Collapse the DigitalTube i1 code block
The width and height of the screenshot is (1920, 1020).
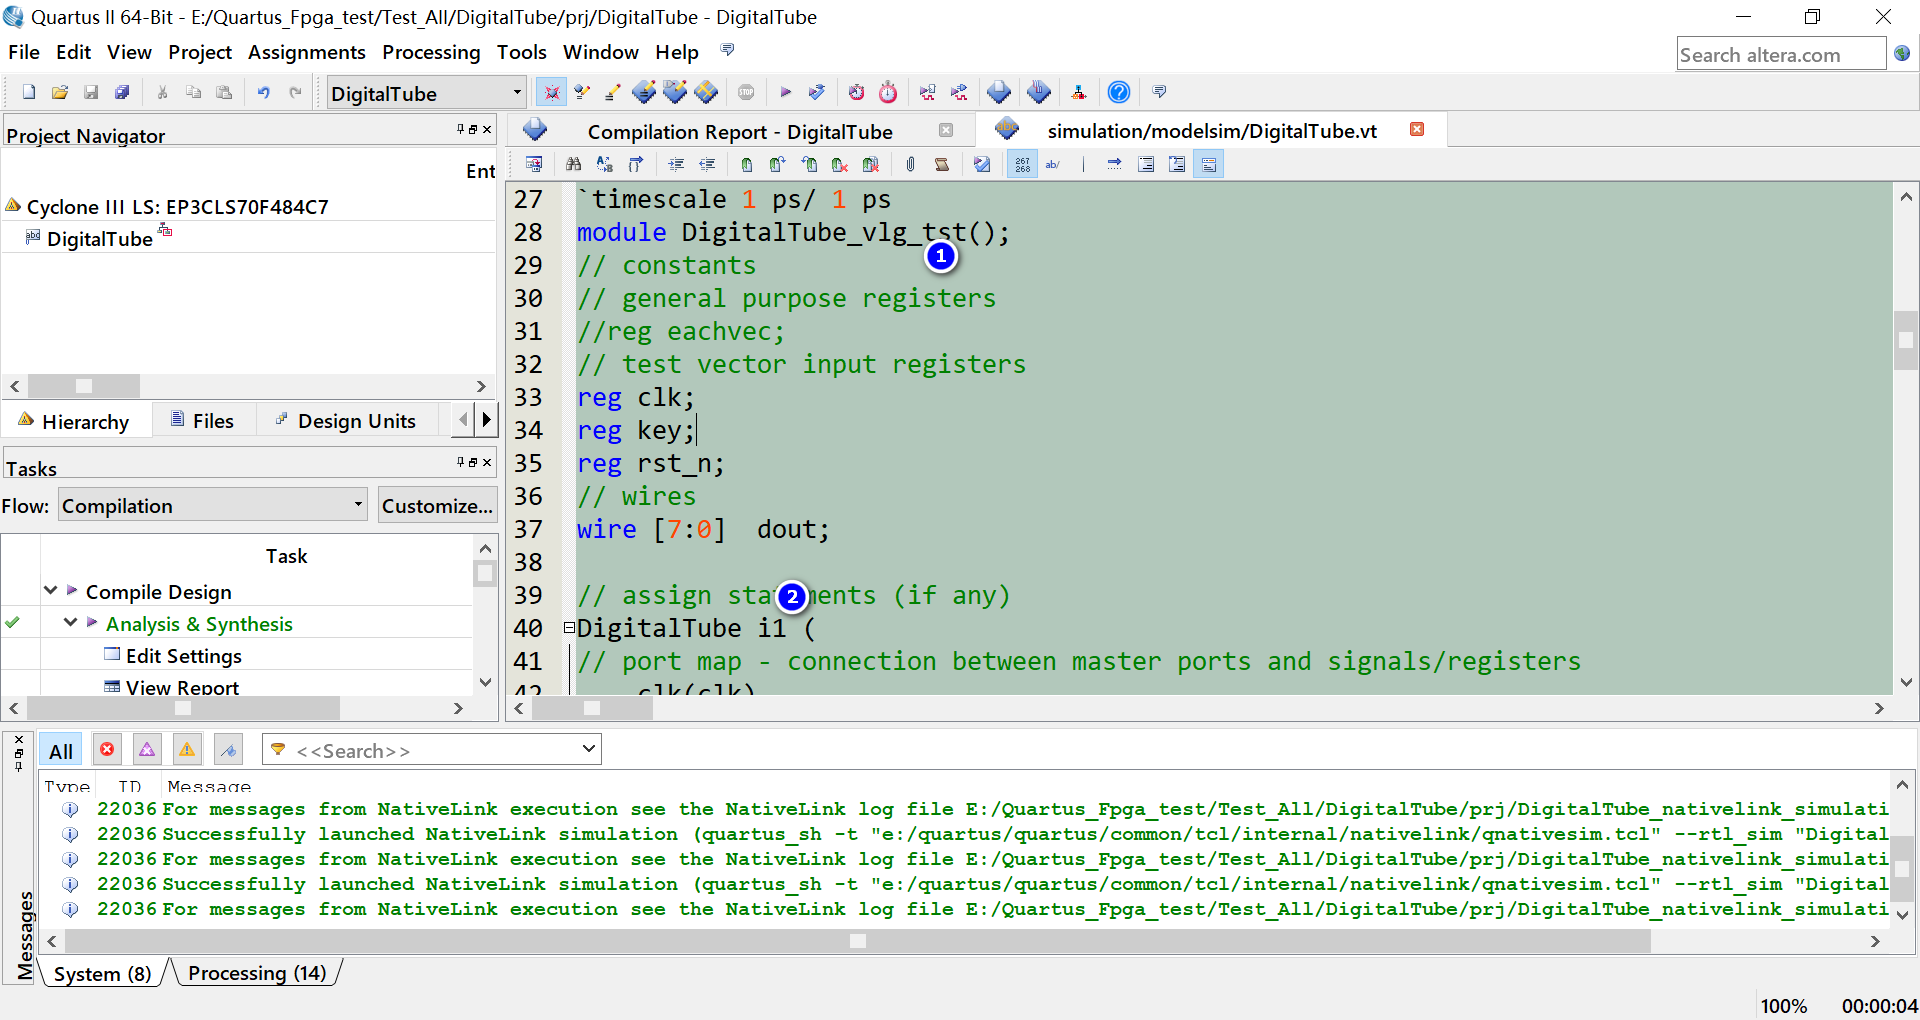[x=569, y=628]
